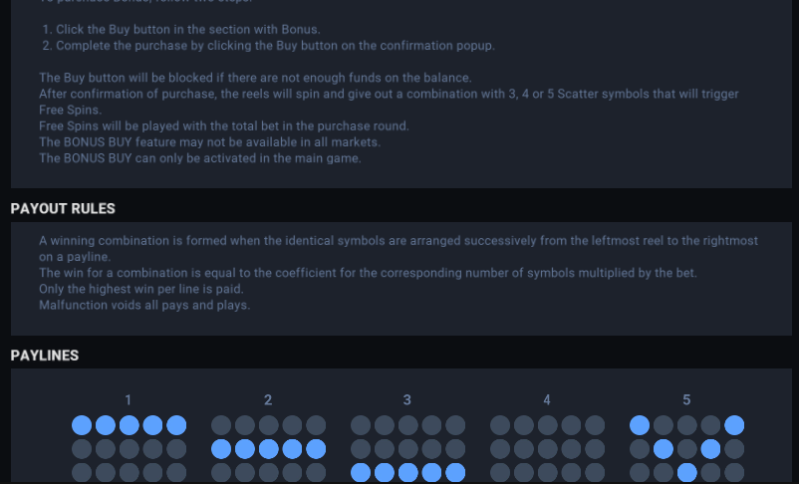Click the 'Malfunction voids all pays and plays' text
Image resolution: width=799 pixels, height=484 pixels.
pos(145,305)
